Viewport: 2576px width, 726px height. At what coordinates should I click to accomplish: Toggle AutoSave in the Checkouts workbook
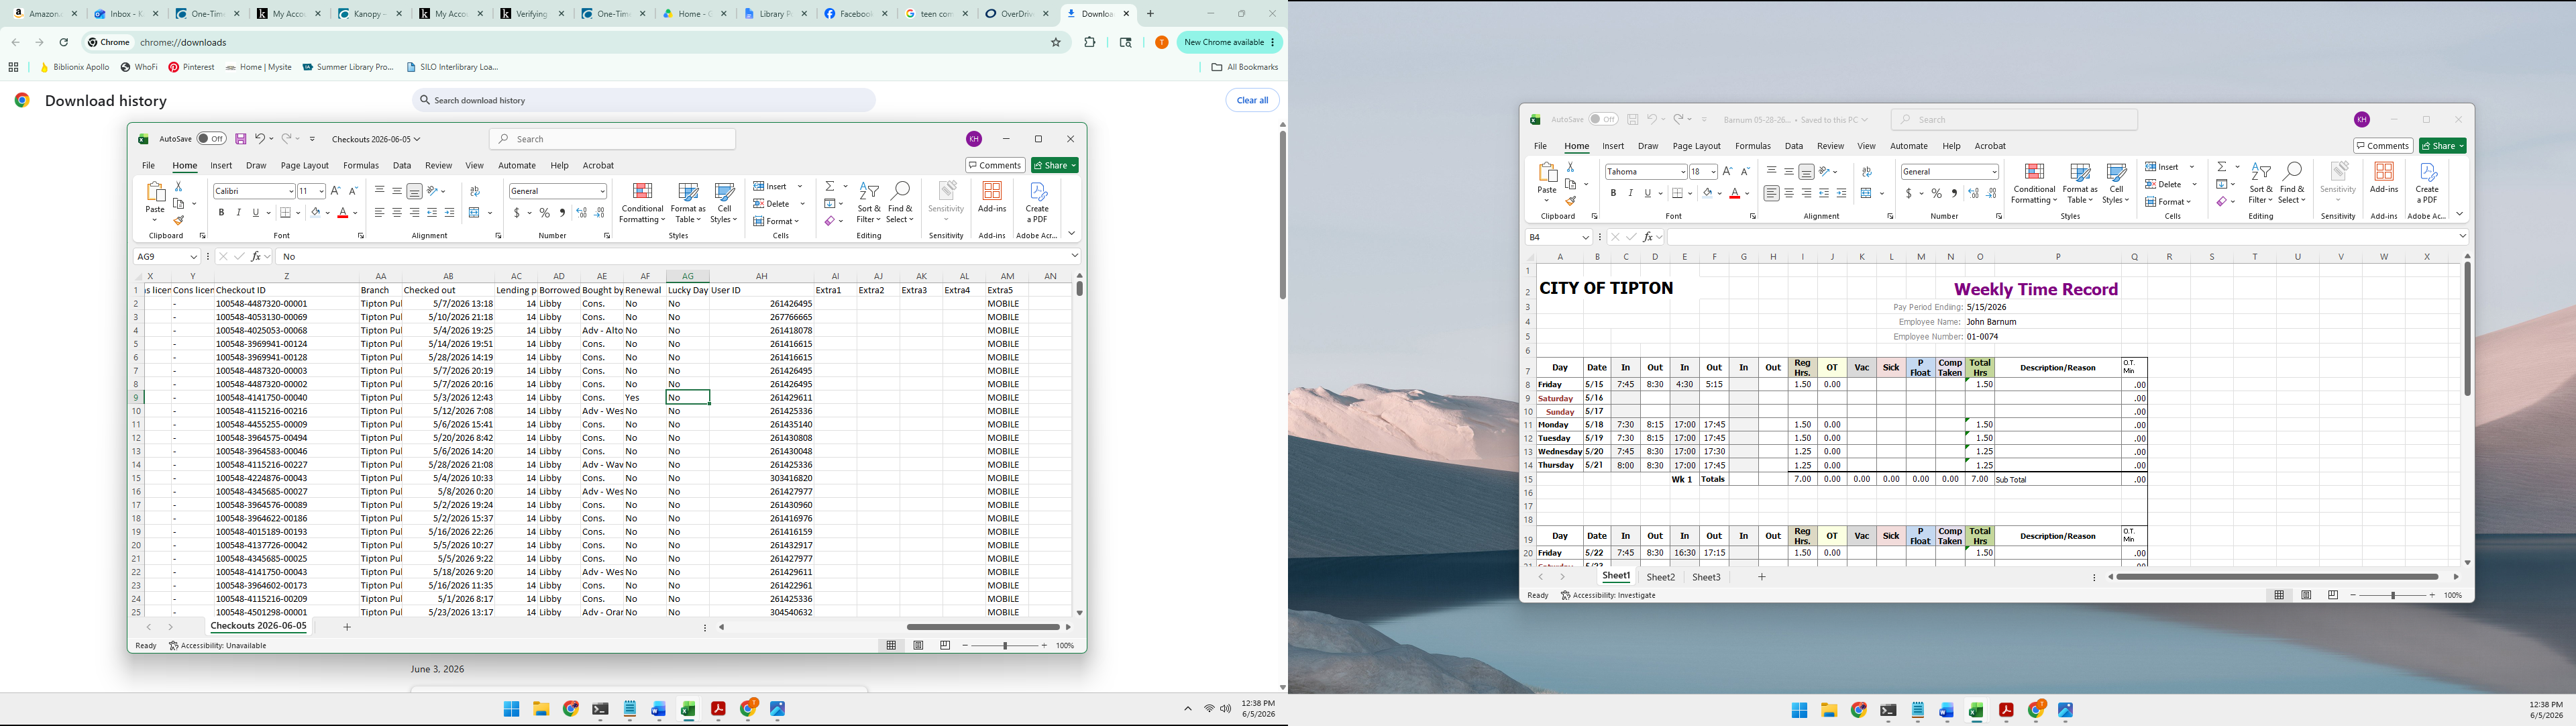(x=211, y=139)
